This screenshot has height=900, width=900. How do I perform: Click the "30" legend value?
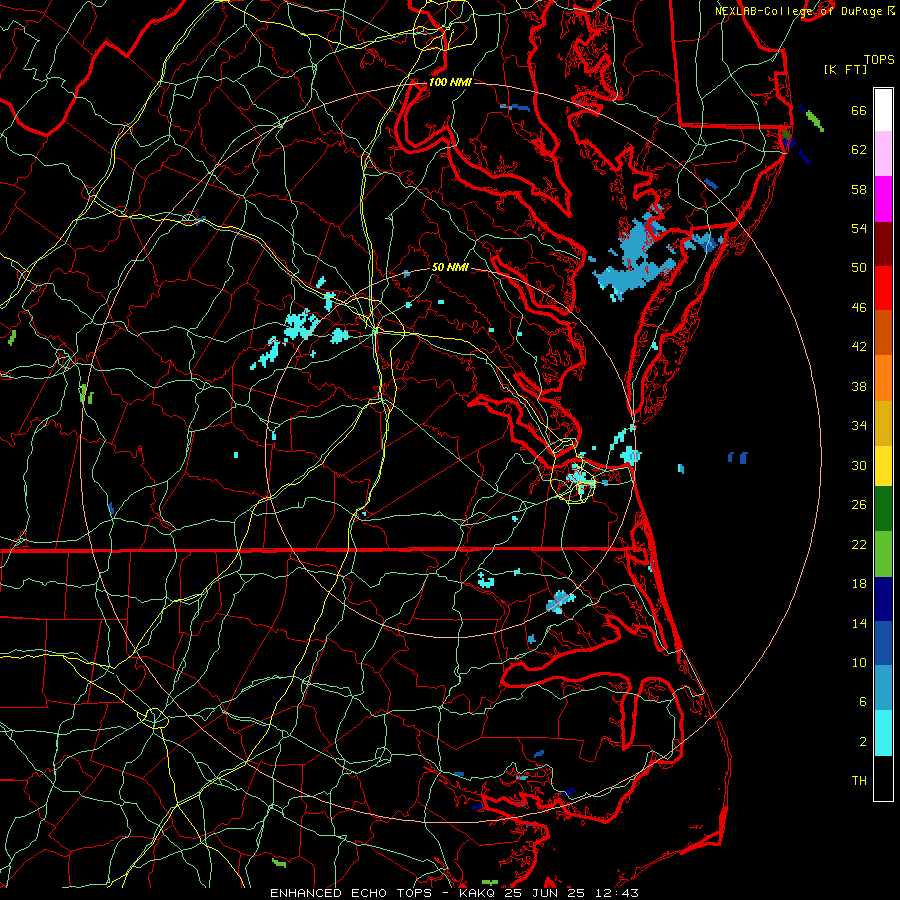[x=859, y=465]
